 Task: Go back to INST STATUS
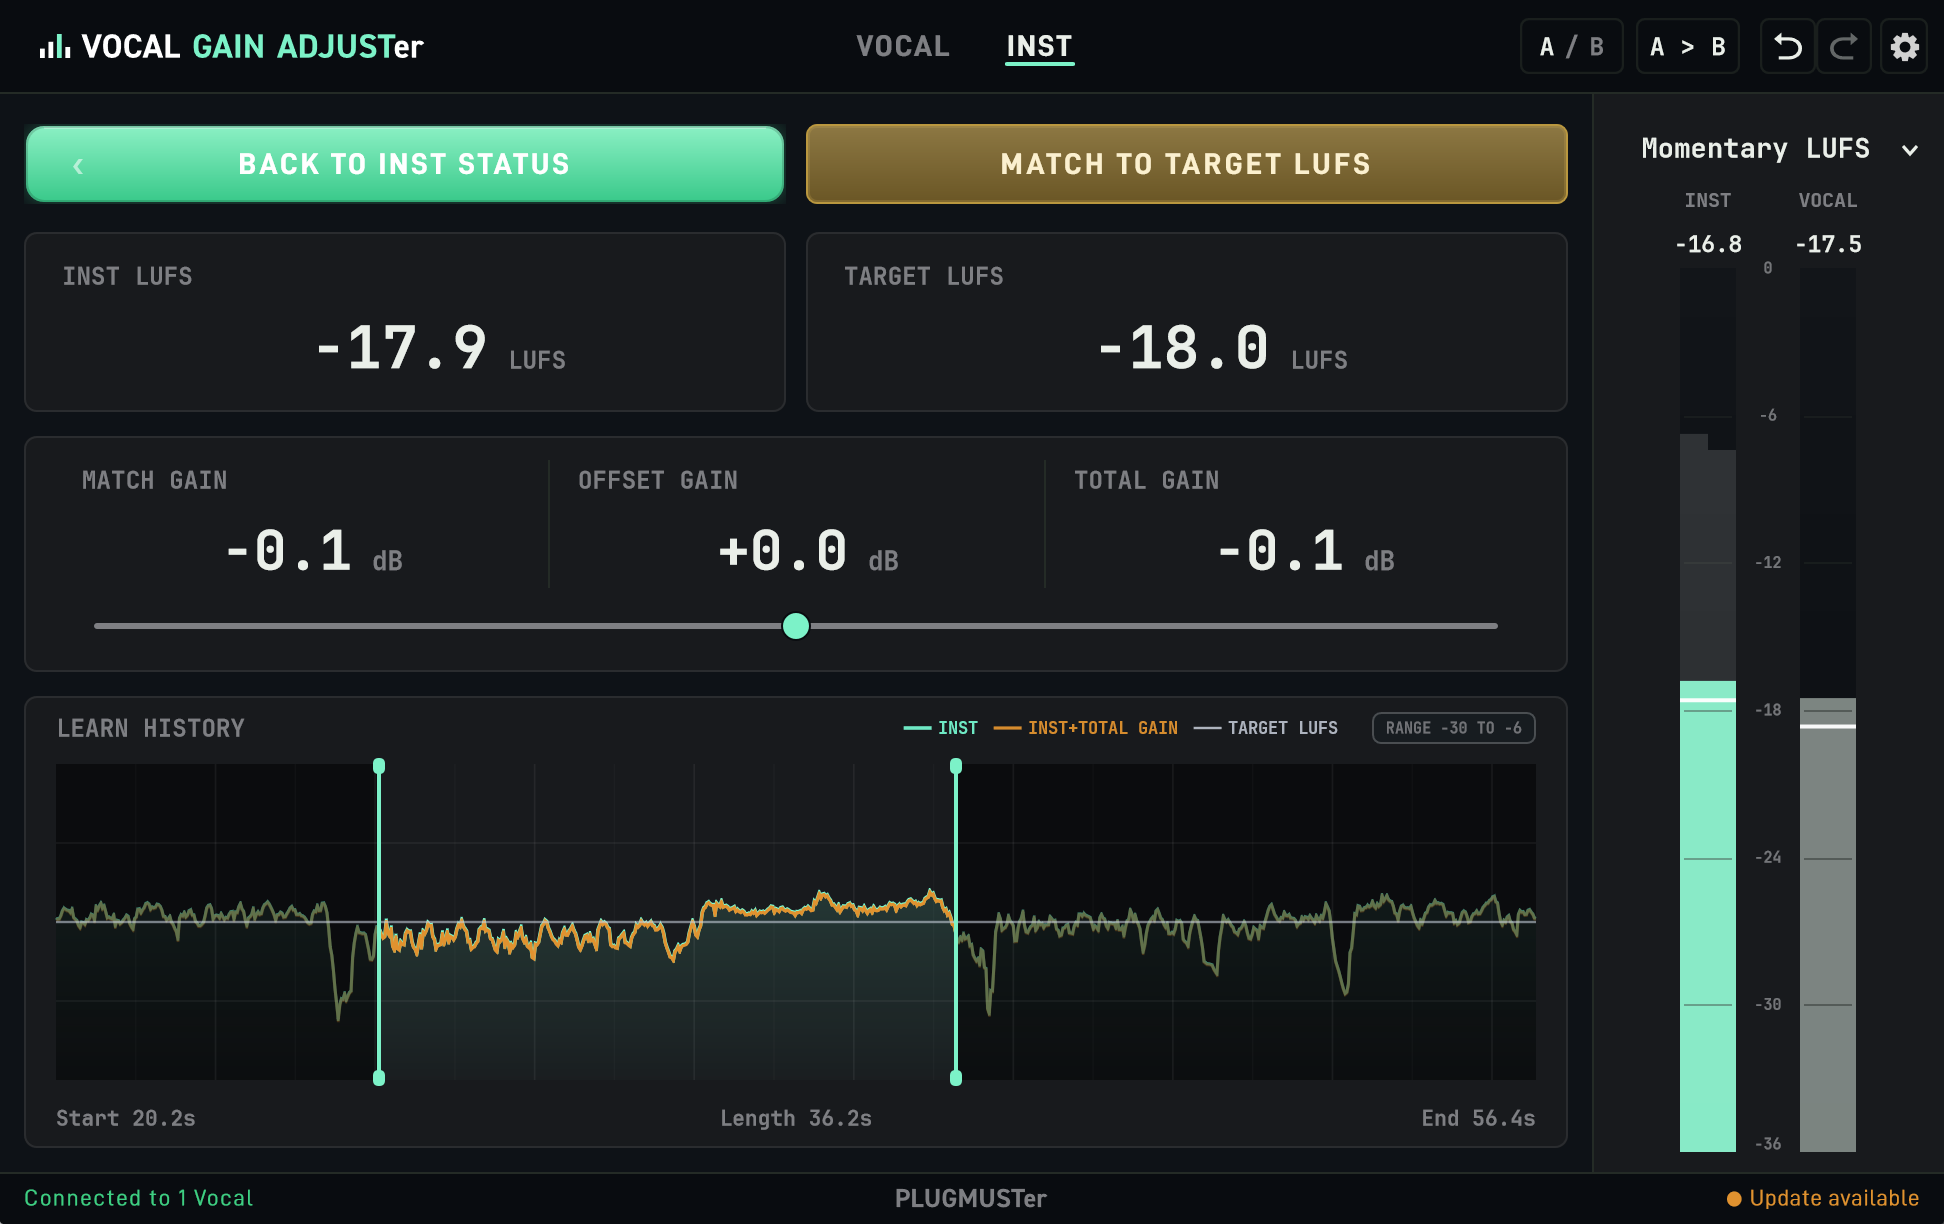click(404, 164)
